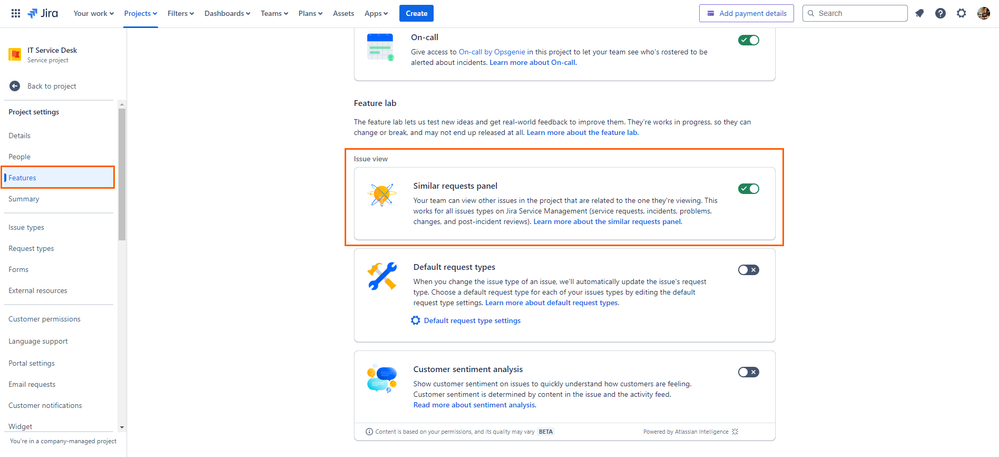The height and width of the screenshot is (457, 999).
Task: Turn off the Similar requests panel toggle
Action: (749, 189)
